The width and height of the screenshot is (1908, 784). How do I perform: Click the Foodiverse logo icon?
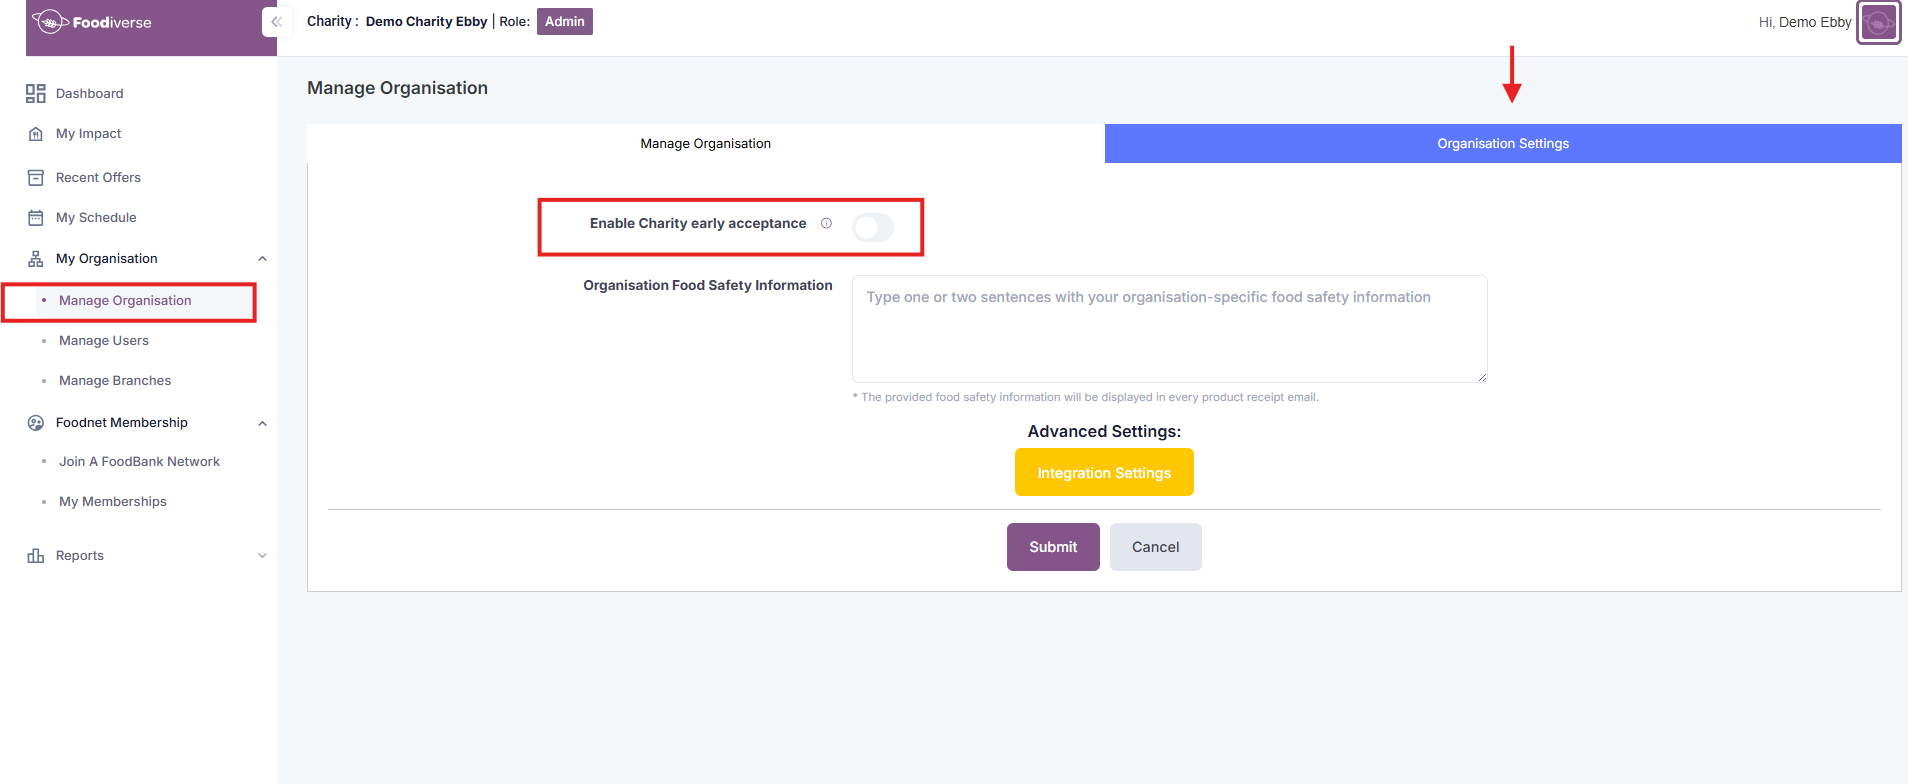pos(48,22)
